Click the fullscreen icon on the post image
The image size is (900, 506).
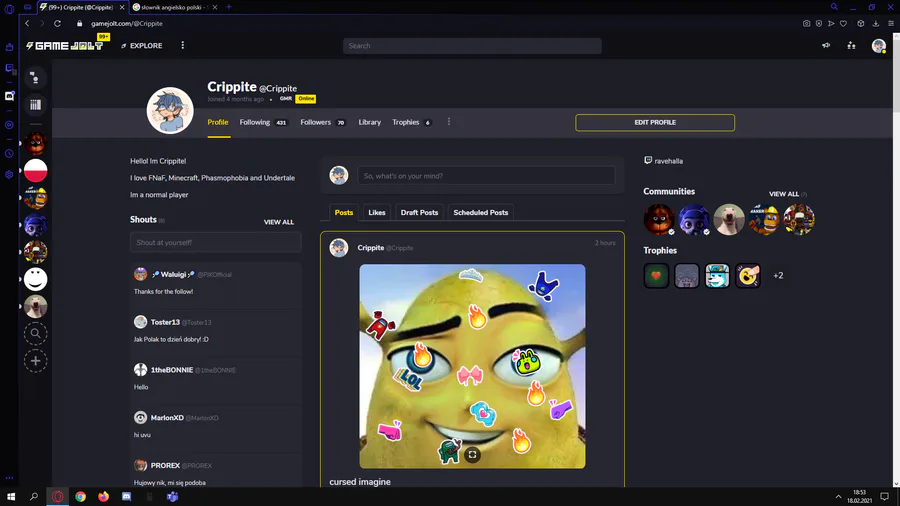[472, 454]
